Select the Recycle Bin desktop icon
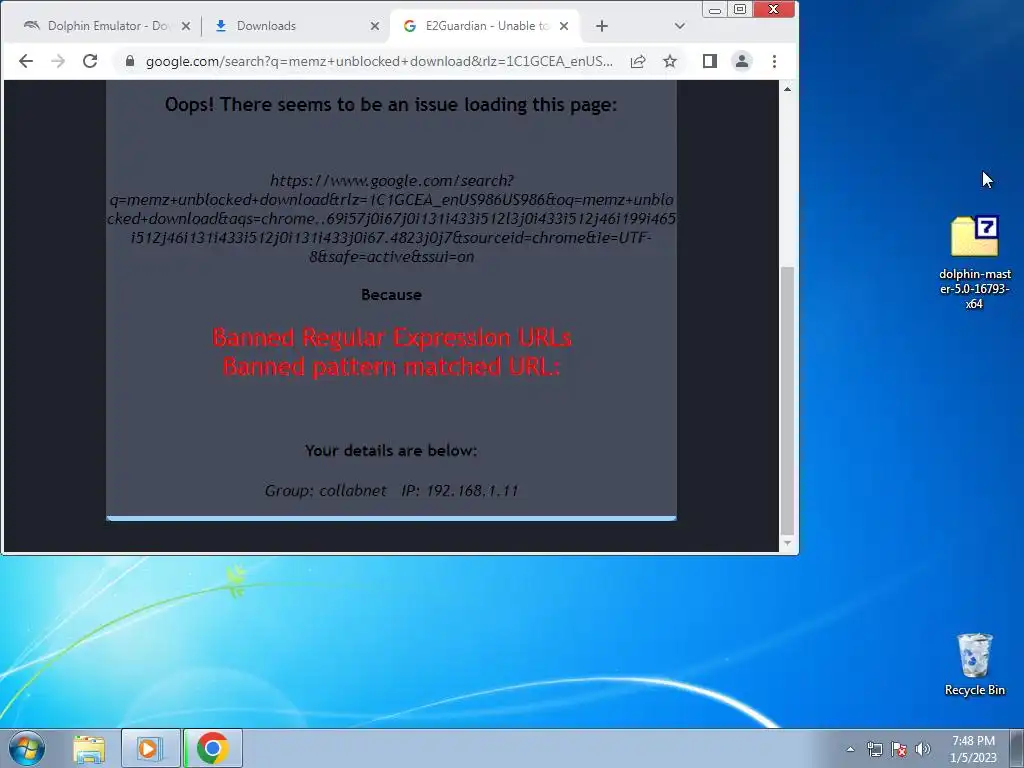1024x768 pixels. tap(974, 664)
